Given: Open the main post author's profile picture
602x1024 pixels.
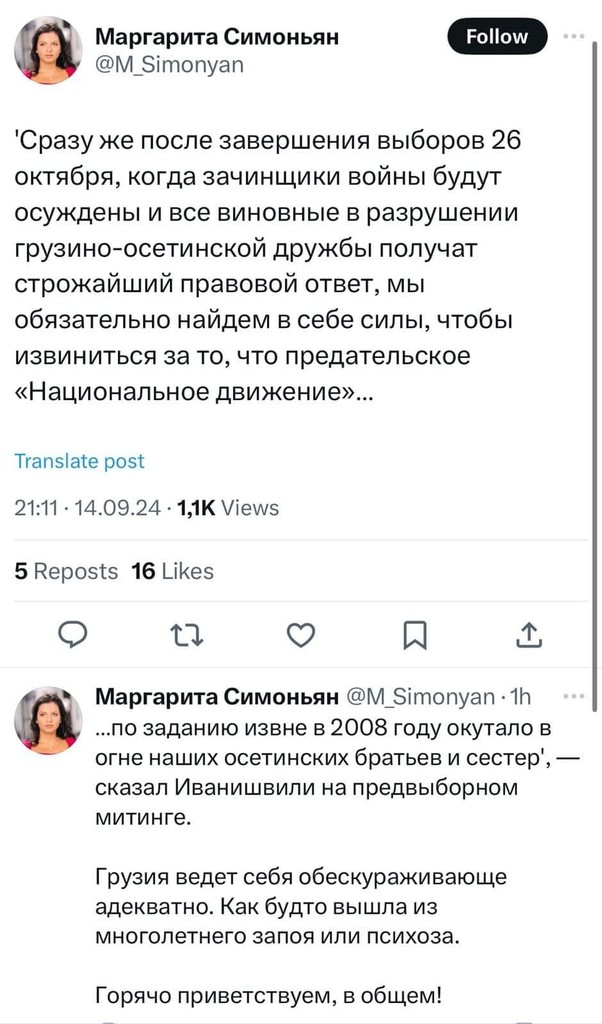Looking at the screenshot, I should pos(48,50).
